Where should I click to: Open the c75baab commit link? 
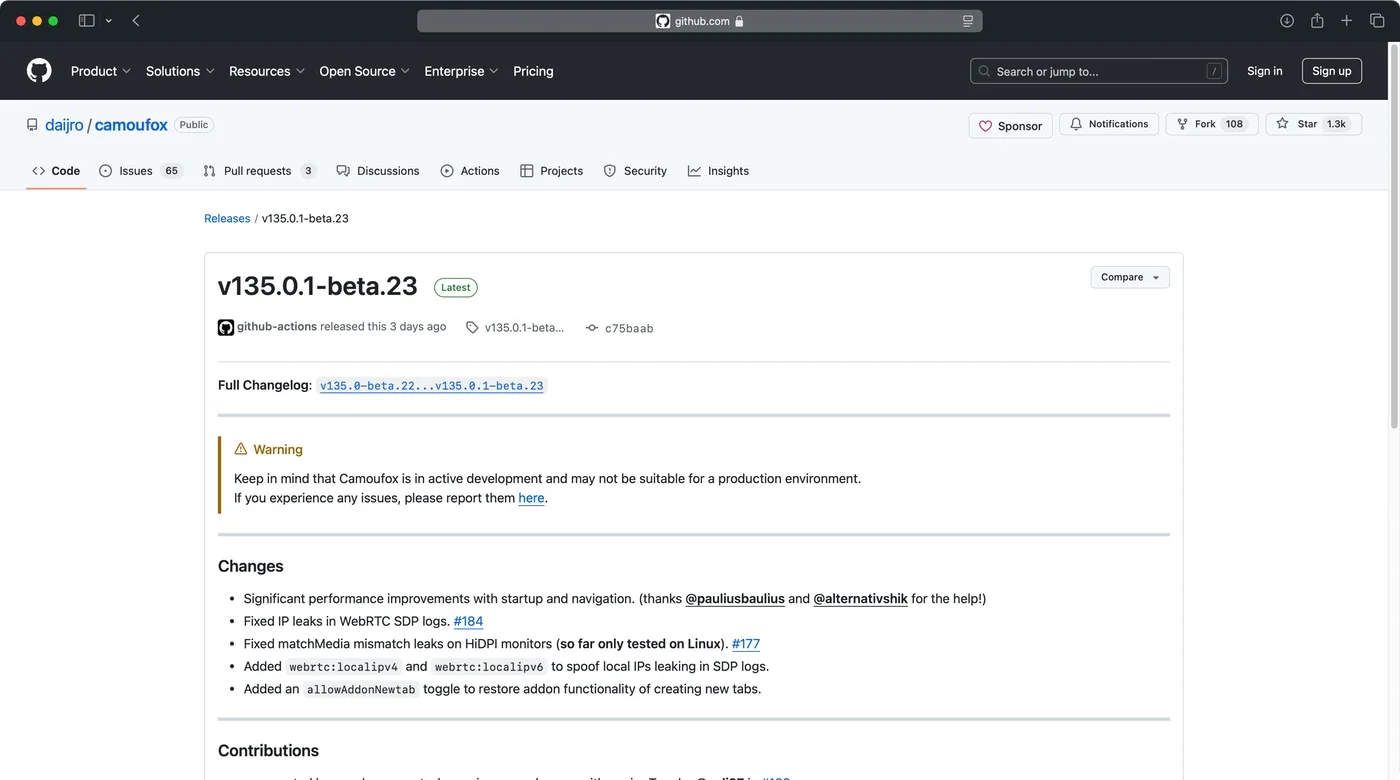pos(629,328)
